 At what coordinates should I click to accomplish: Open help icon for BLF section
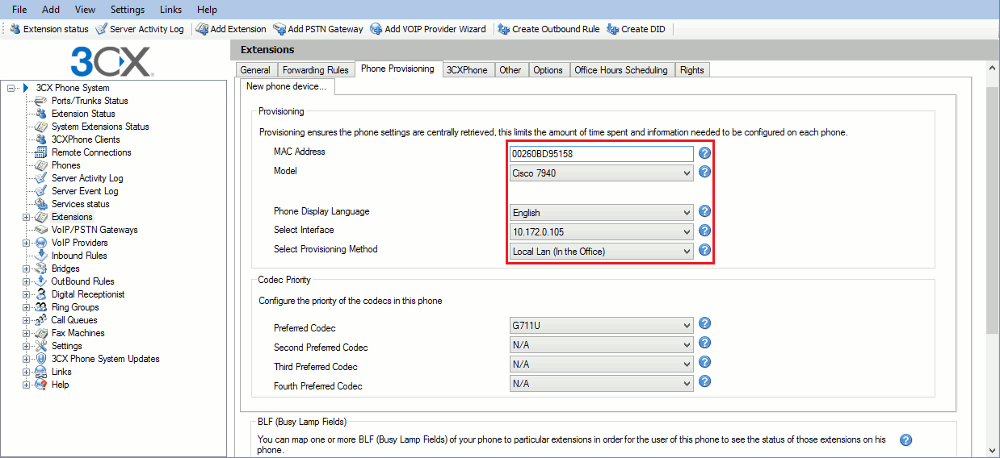[x=905, y=440]
